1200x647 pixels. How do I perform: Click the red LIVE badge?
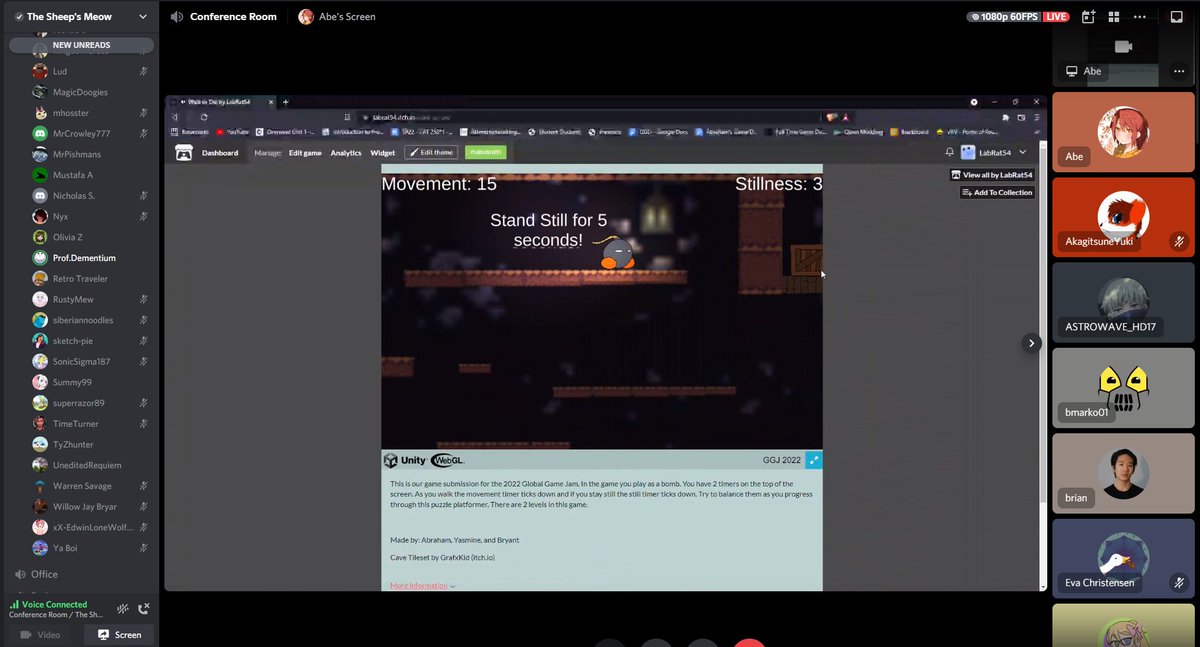1056,17
